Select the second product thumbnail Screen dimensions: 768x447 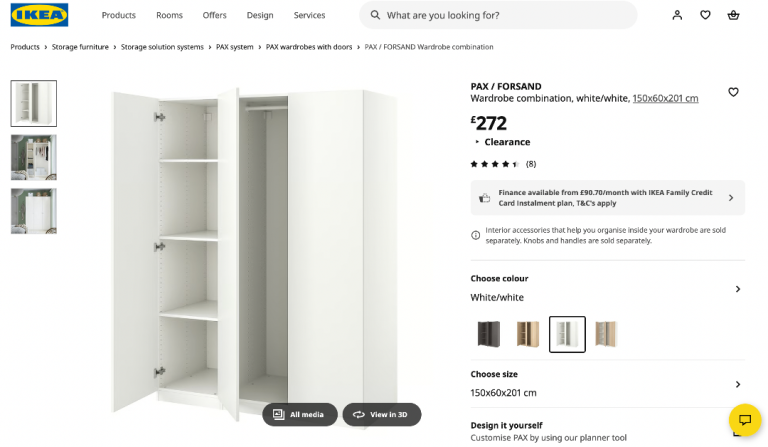33,157
